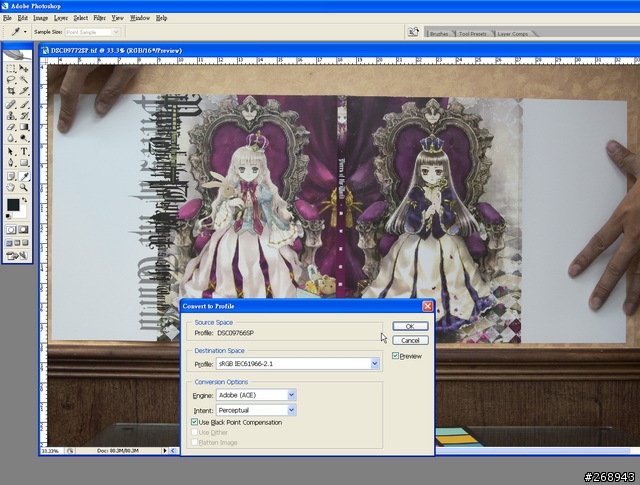Select the Slice tool
The width and height of the screenshot is (640, 485).
click(24, 91)
